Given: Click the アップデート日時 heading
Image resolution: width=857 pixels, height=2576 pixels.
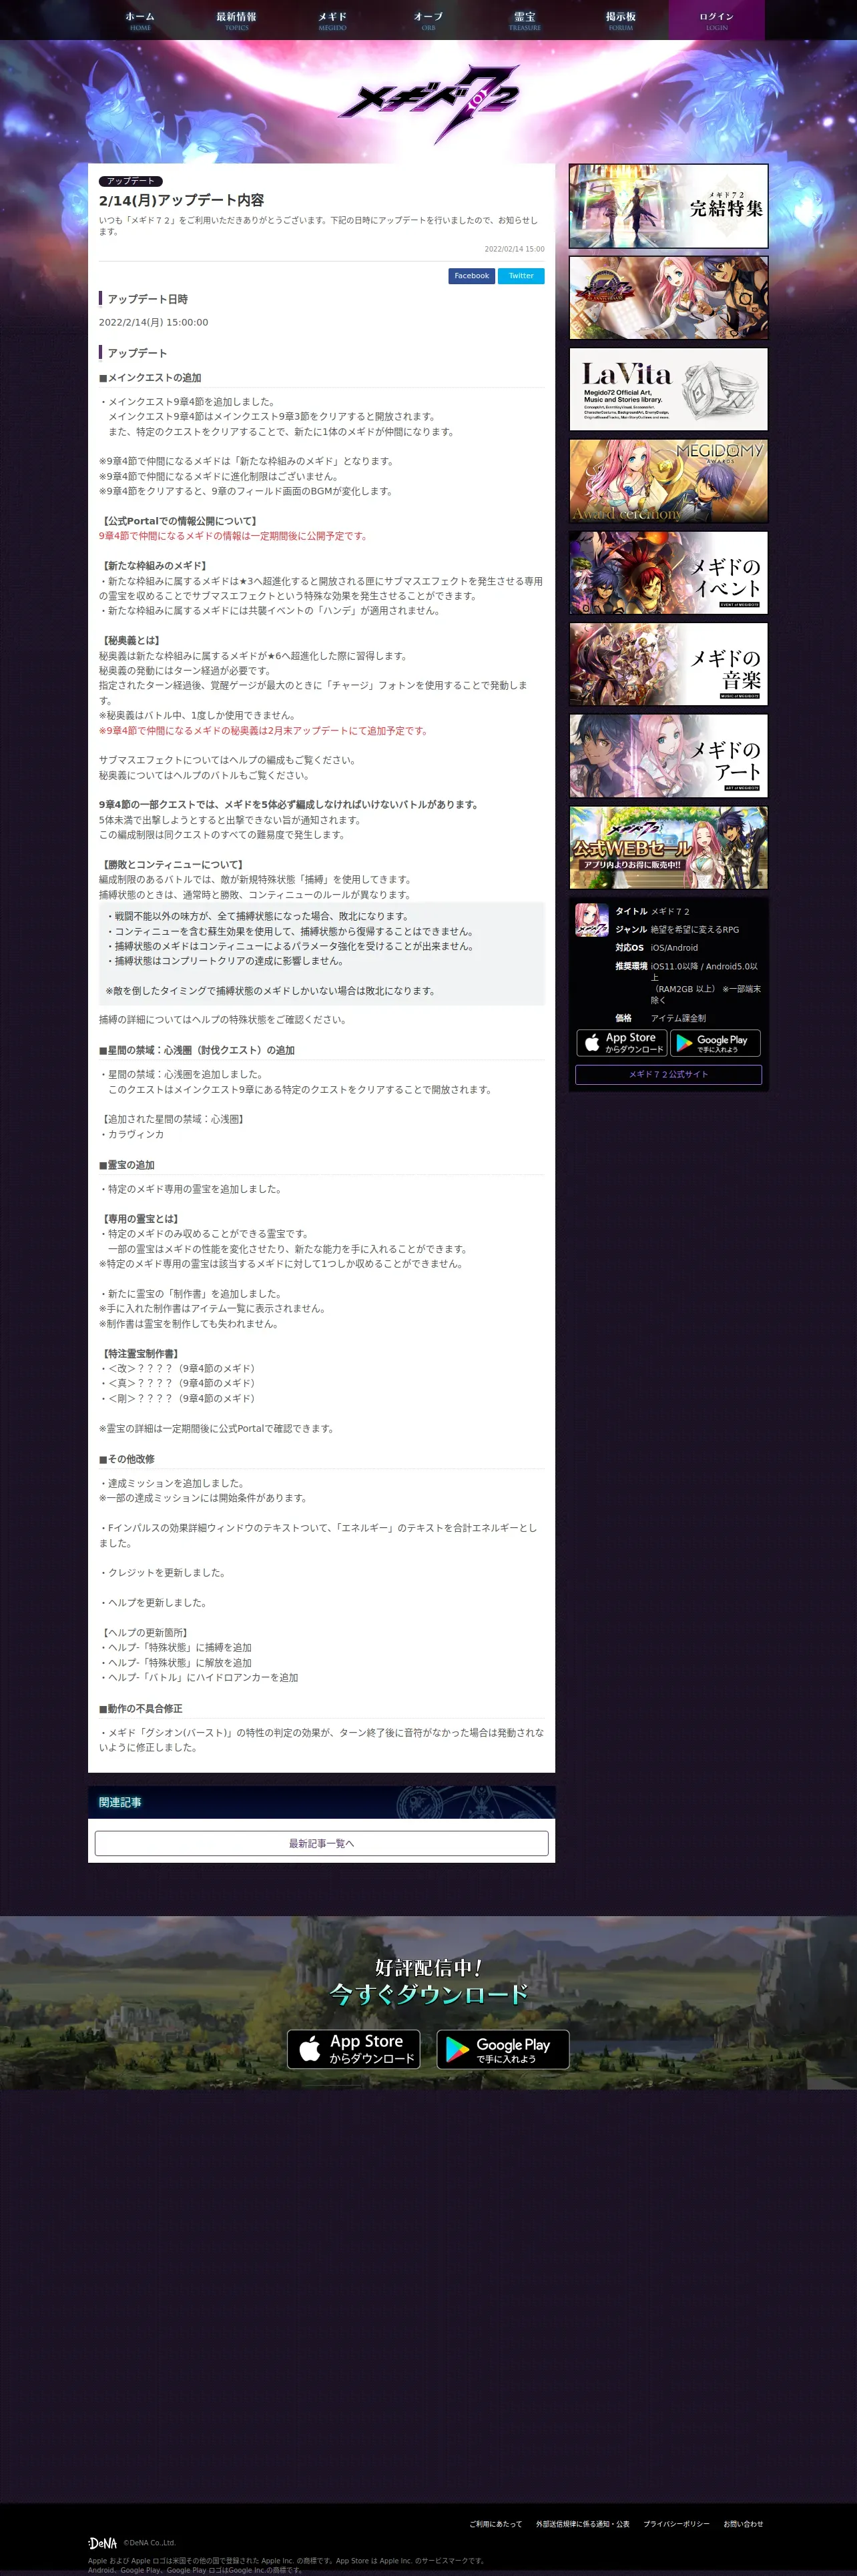Looking at the screenshot, I should point(147,299).
